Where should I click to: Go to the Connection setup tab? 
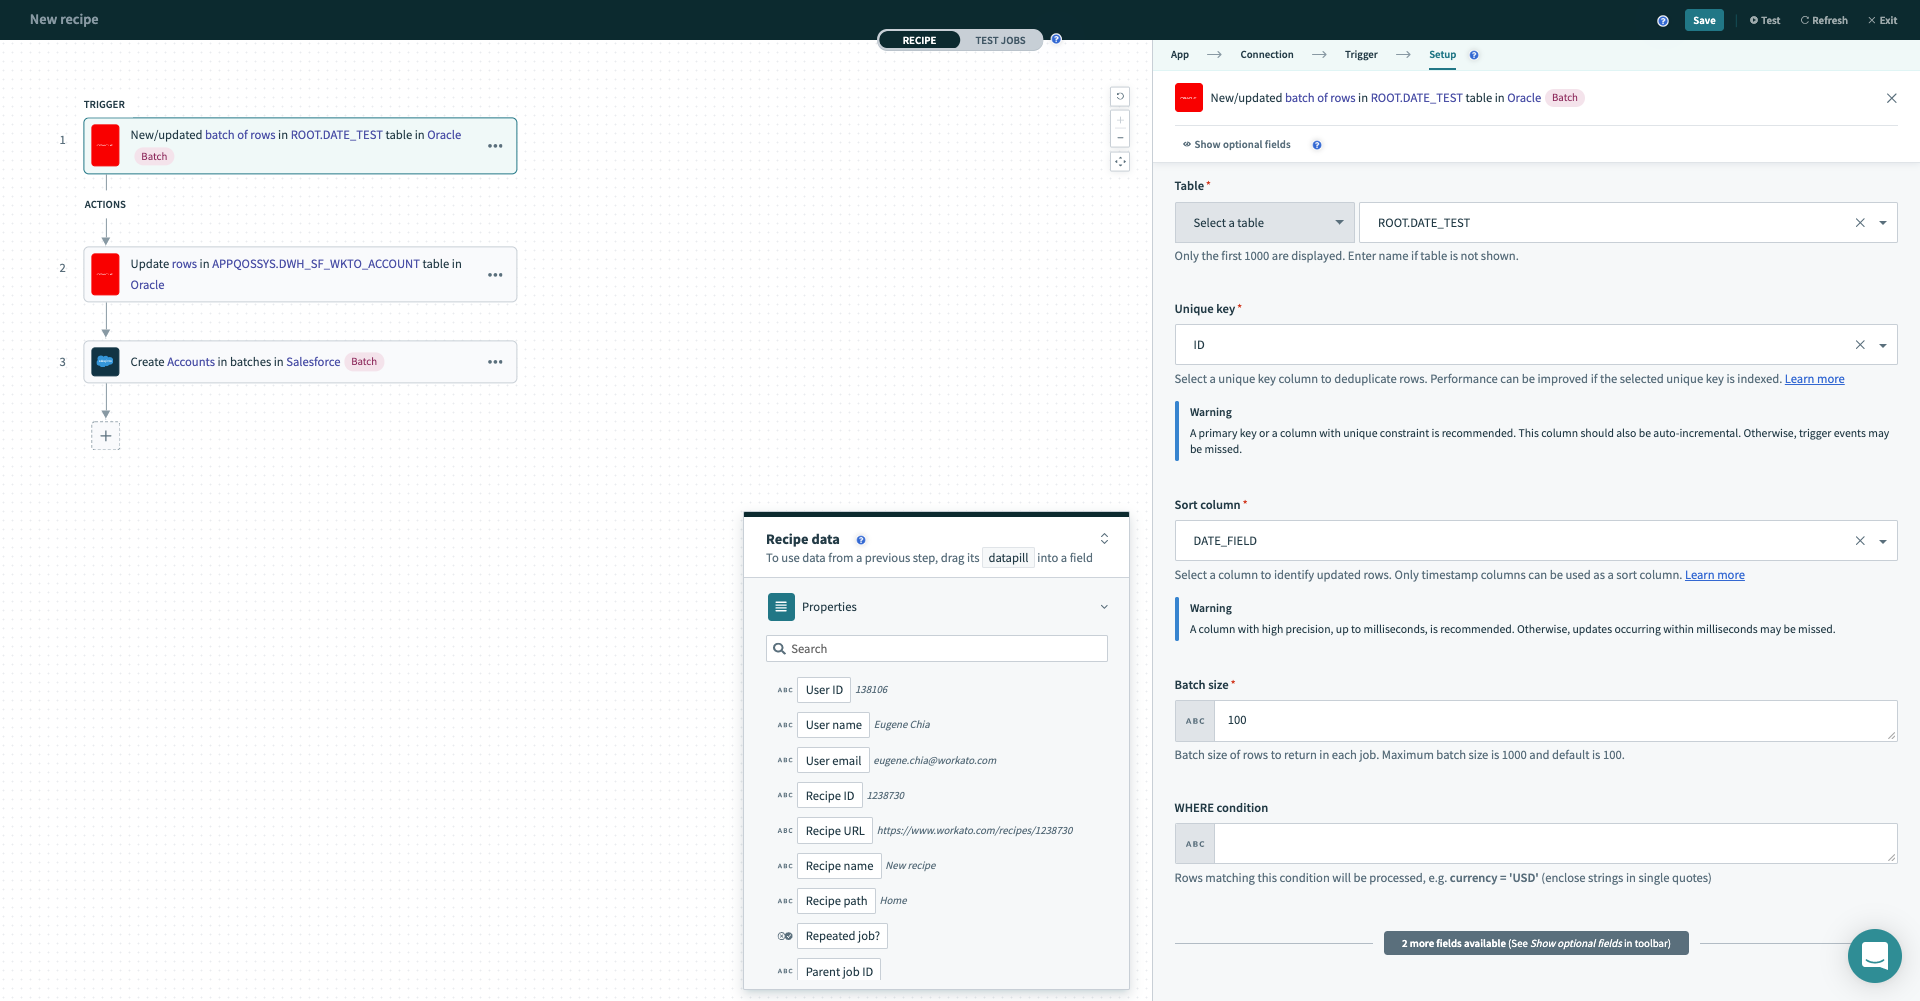[1266, 55]
